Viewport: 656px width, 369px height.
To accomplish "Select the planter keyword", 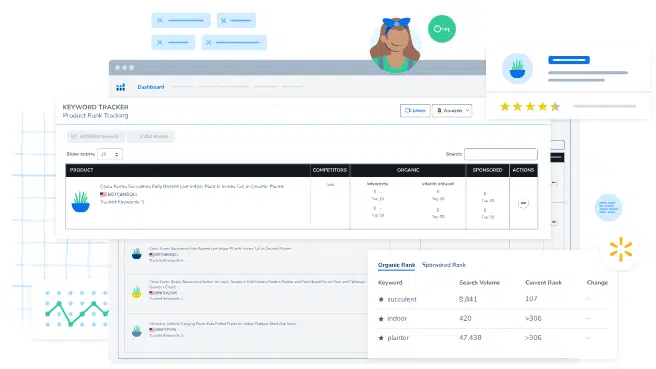I will [x=398, y=338].
